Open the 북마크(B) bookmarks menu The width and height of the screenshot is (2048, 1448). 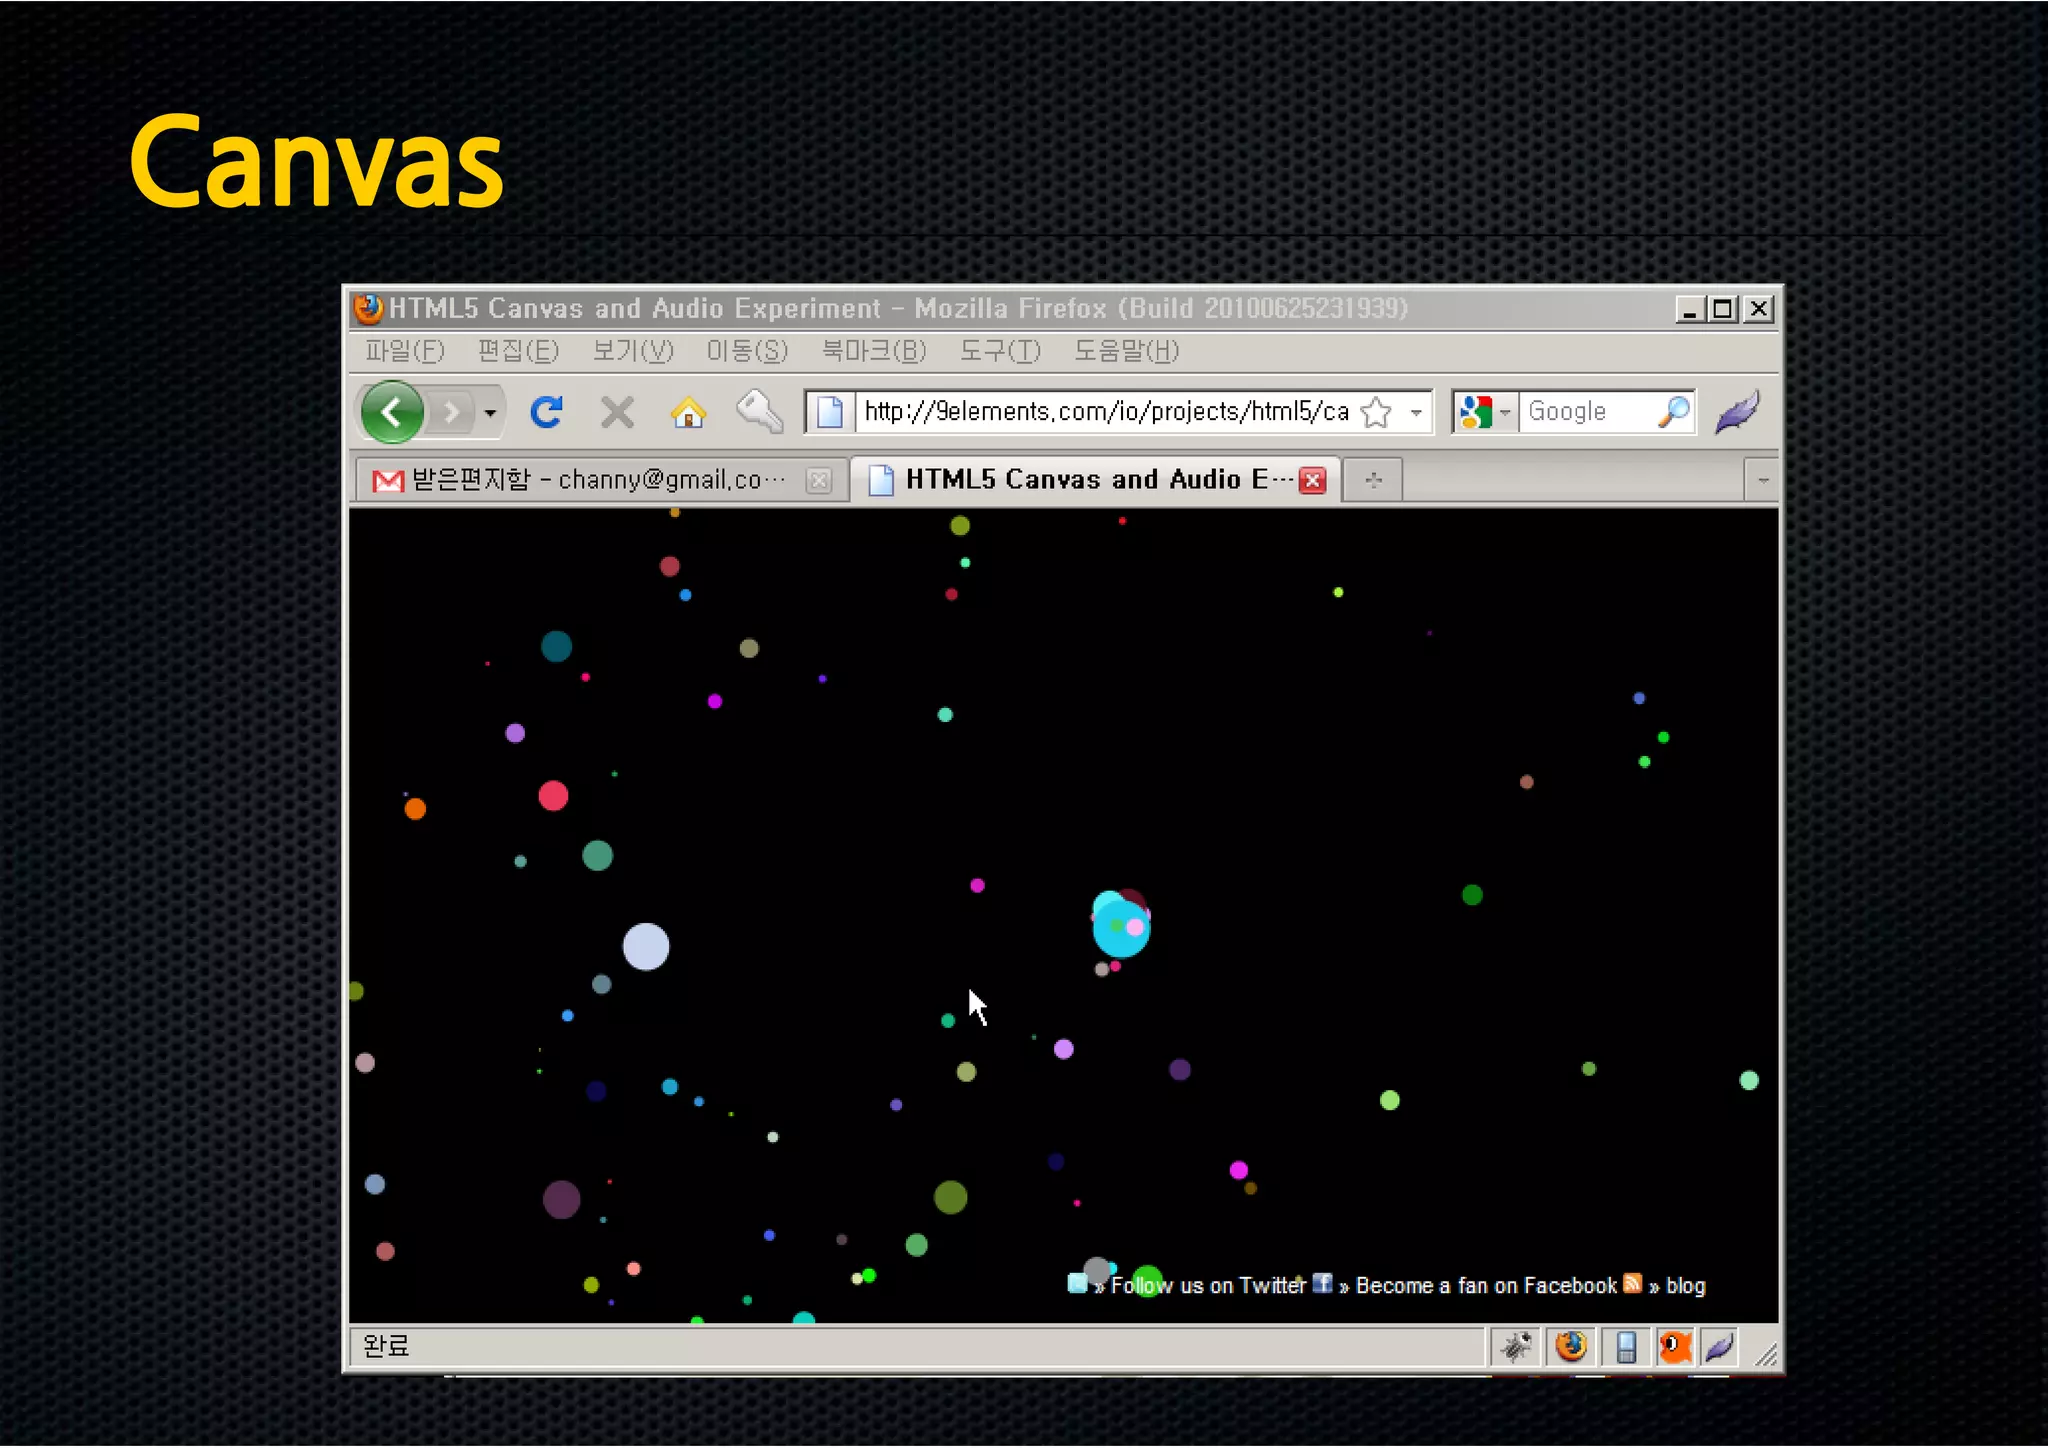coord(873,351)
